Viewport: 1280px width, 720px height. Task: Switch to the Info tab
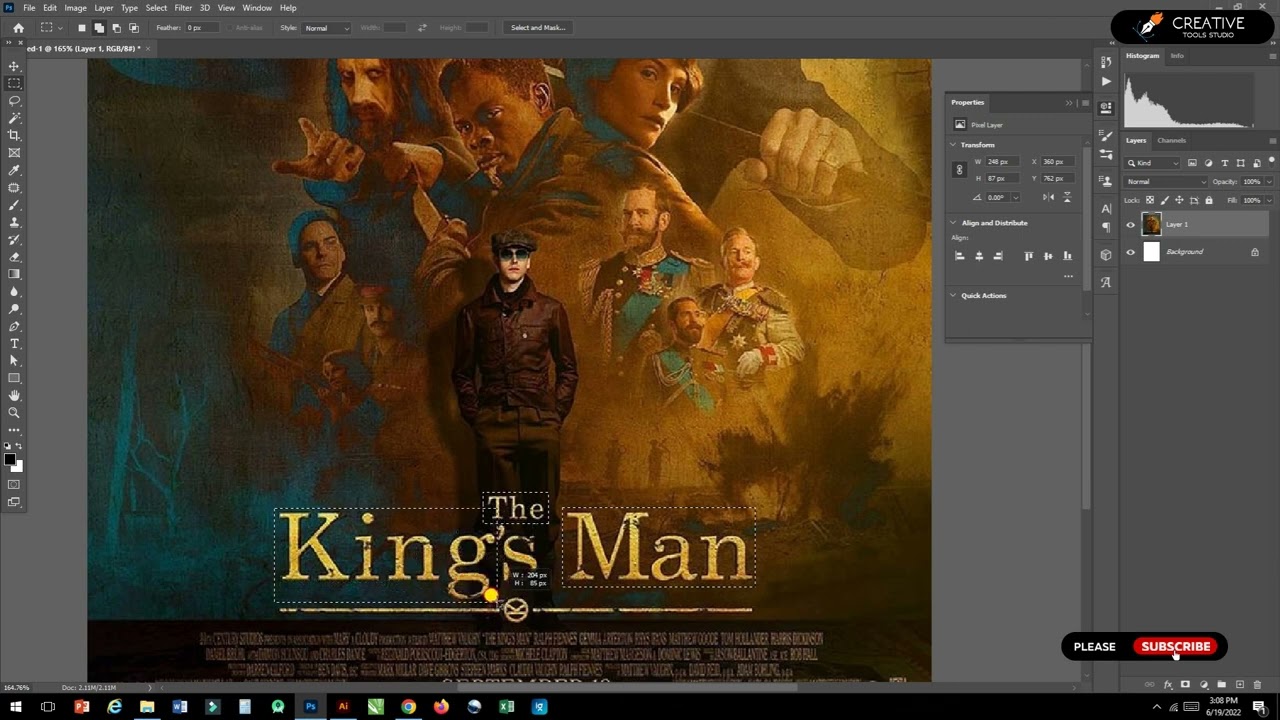point(1177,56)
